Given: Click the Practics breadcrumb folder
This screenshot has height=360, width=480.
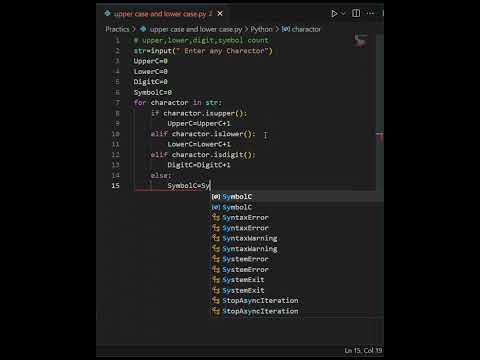Looking at the screenshot, I should click(117, 29).
